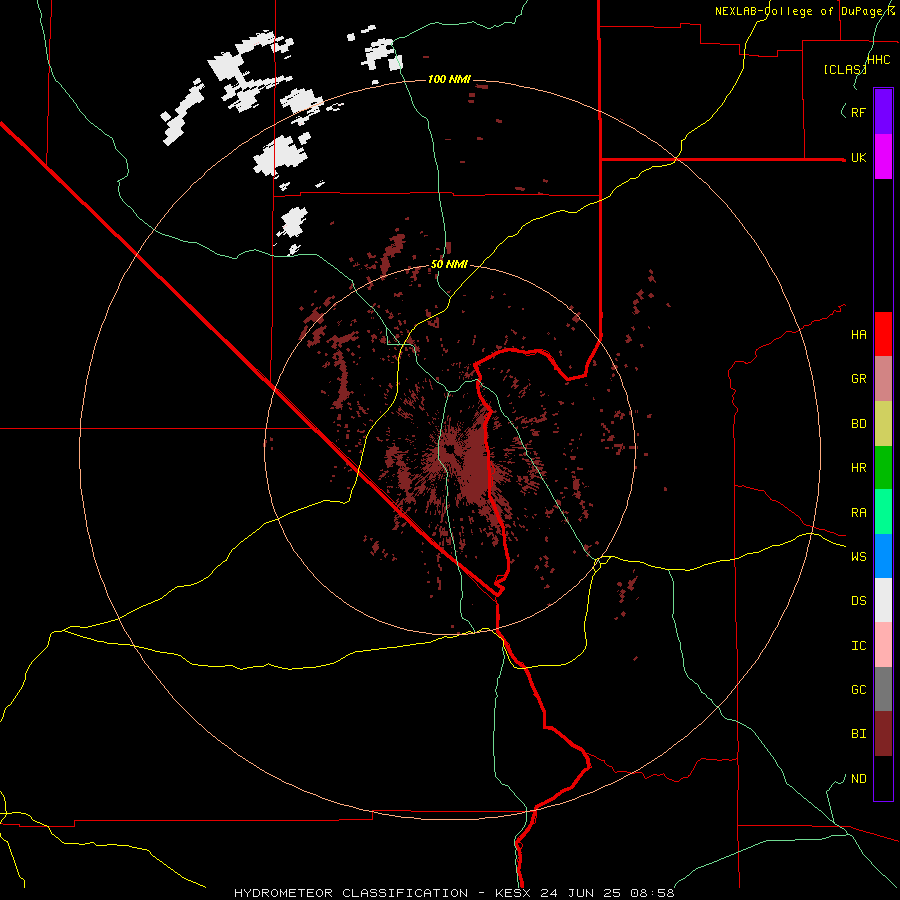Image resolution: width=900 pixels, height=900 pixels.
Task: Click the HYDROMETEOR CLASSIFICATION title text
Action: click(351, 893)
